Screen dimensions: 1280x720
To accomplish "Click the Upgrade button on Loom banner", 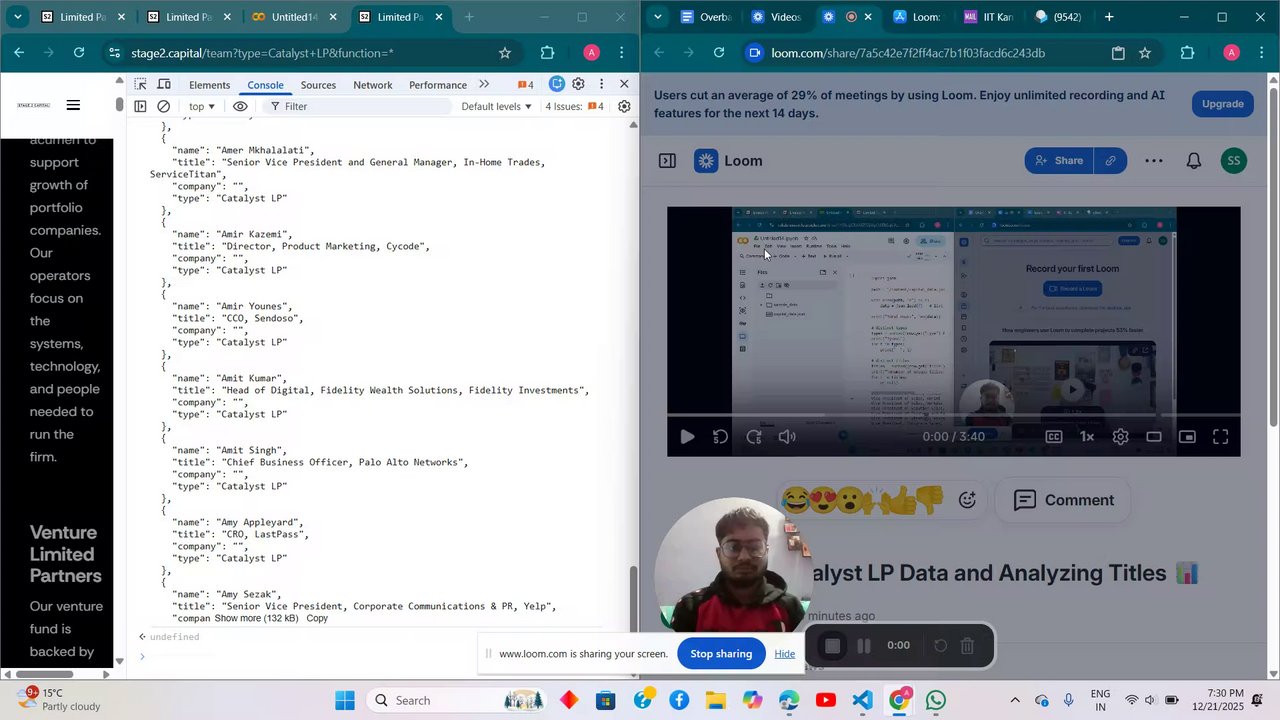I will 1222,104.
